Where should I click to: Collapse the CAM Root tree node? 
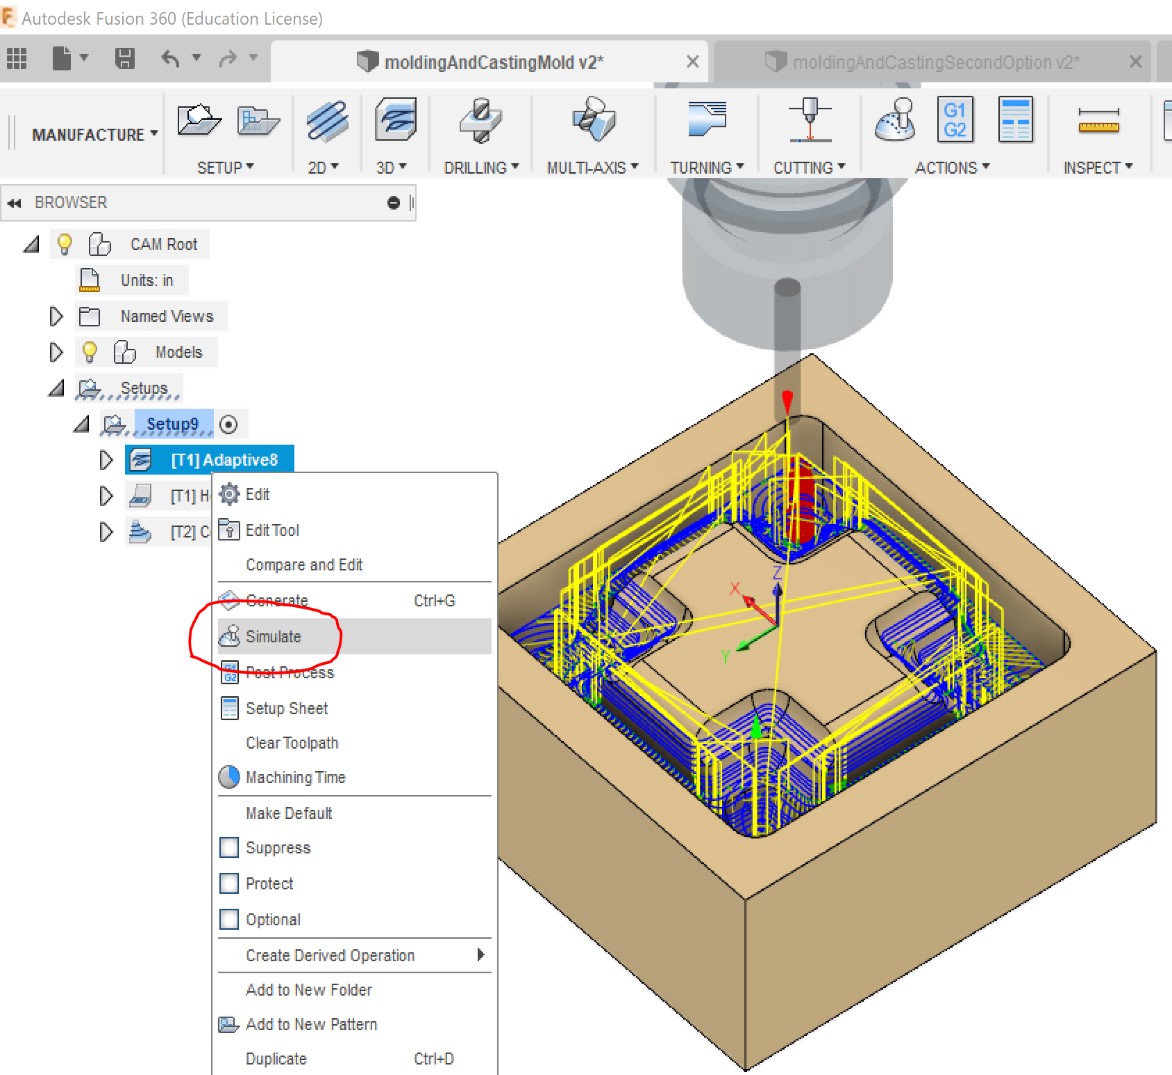(x=31, y=244)
